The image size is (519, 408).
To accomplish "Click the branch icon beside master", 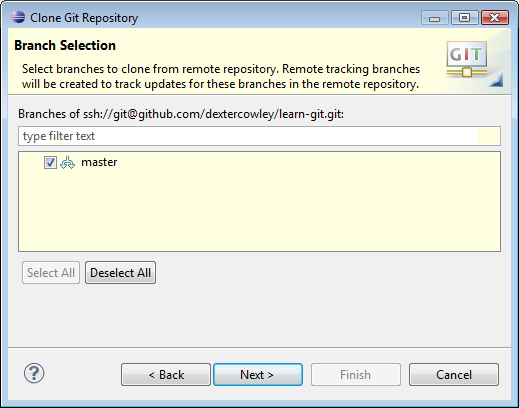I will point(67,163).
